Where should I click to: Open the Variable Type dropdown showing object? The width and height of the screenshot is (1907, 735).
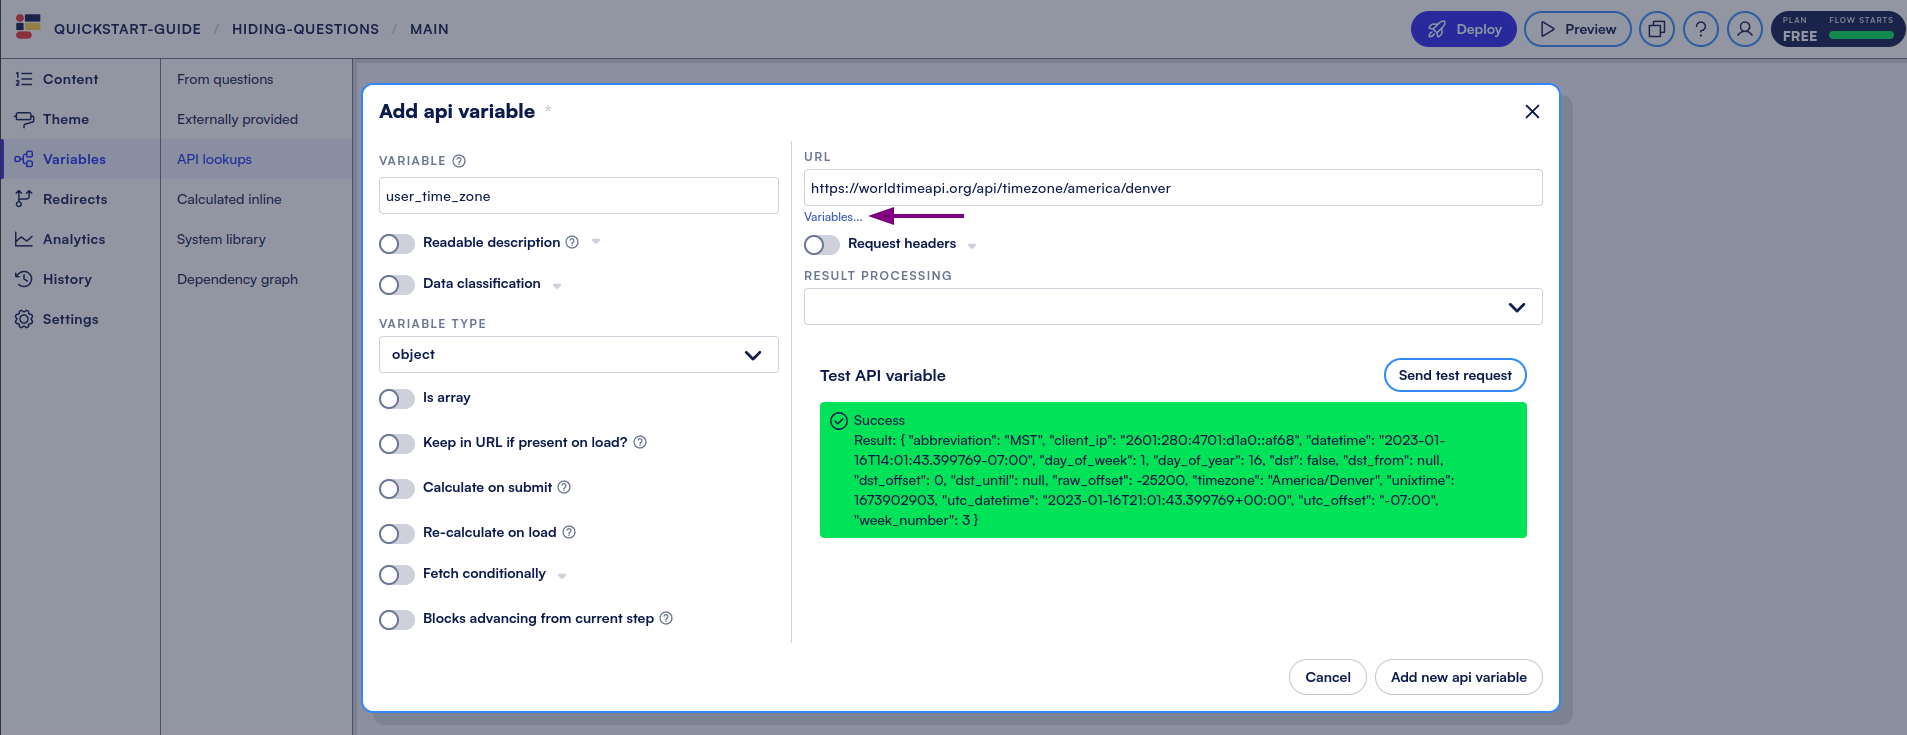point(578,355)
